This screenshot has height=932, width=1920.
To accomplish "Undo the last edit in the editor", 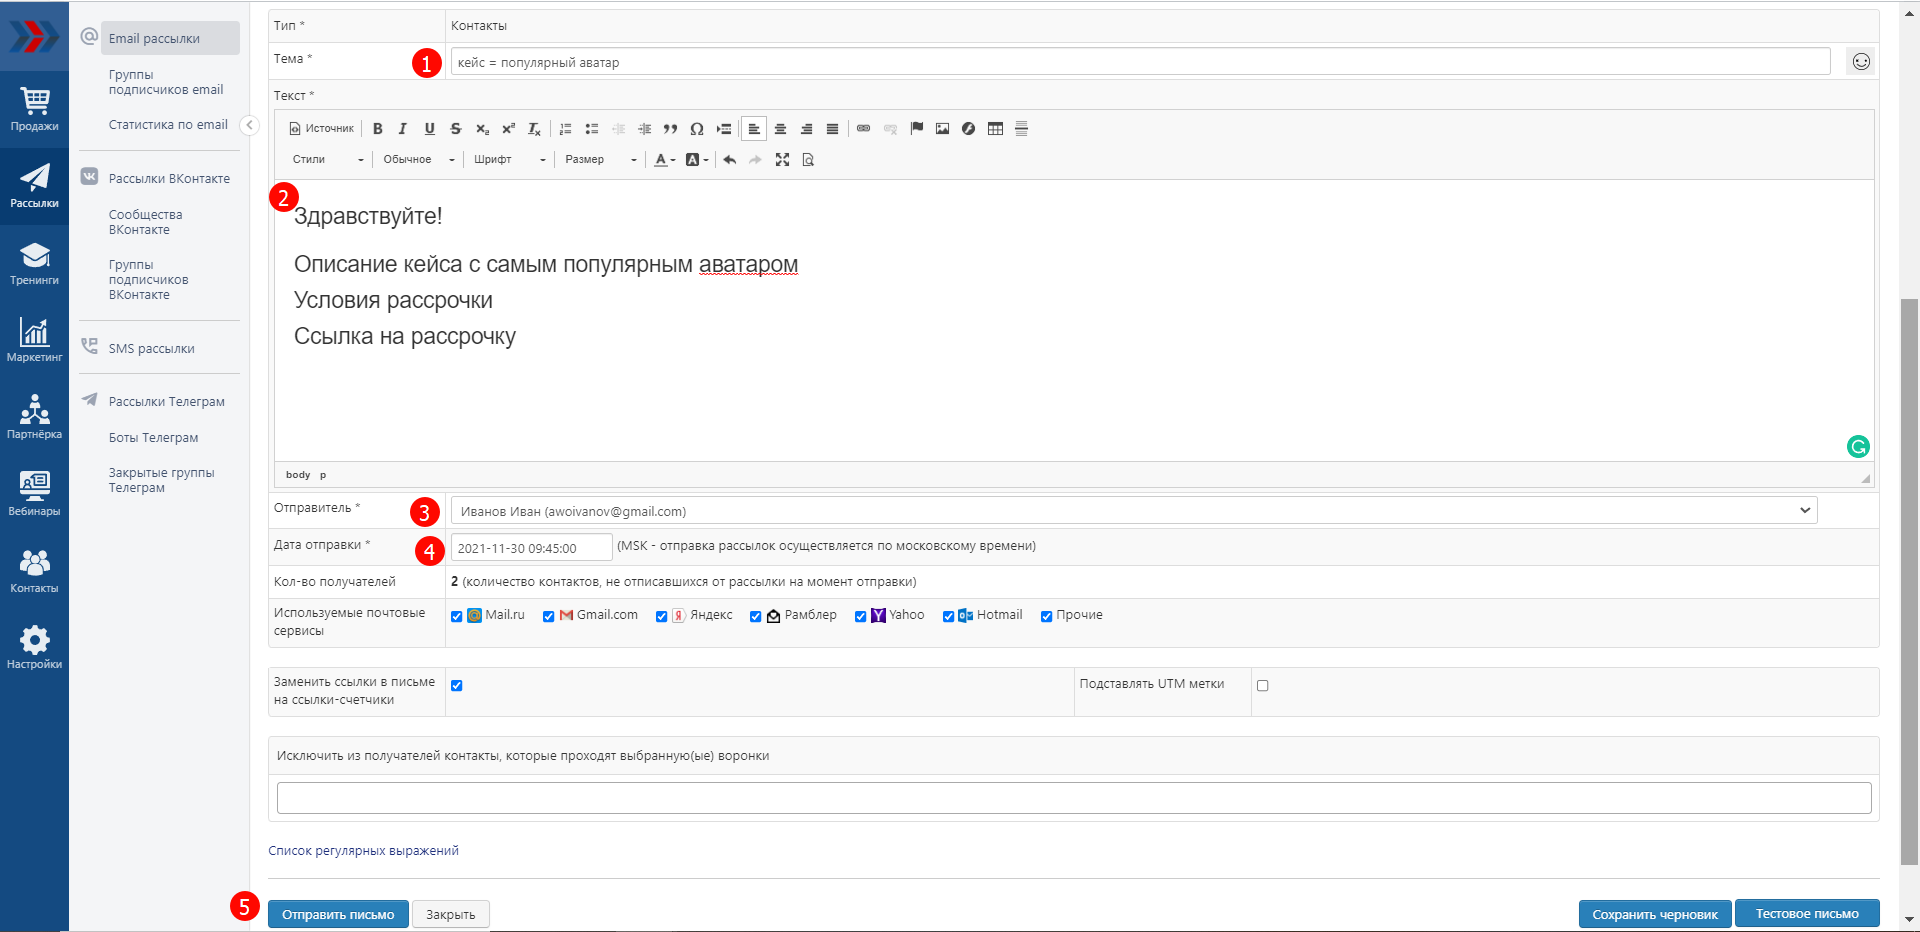I will [x=730, y=160].
